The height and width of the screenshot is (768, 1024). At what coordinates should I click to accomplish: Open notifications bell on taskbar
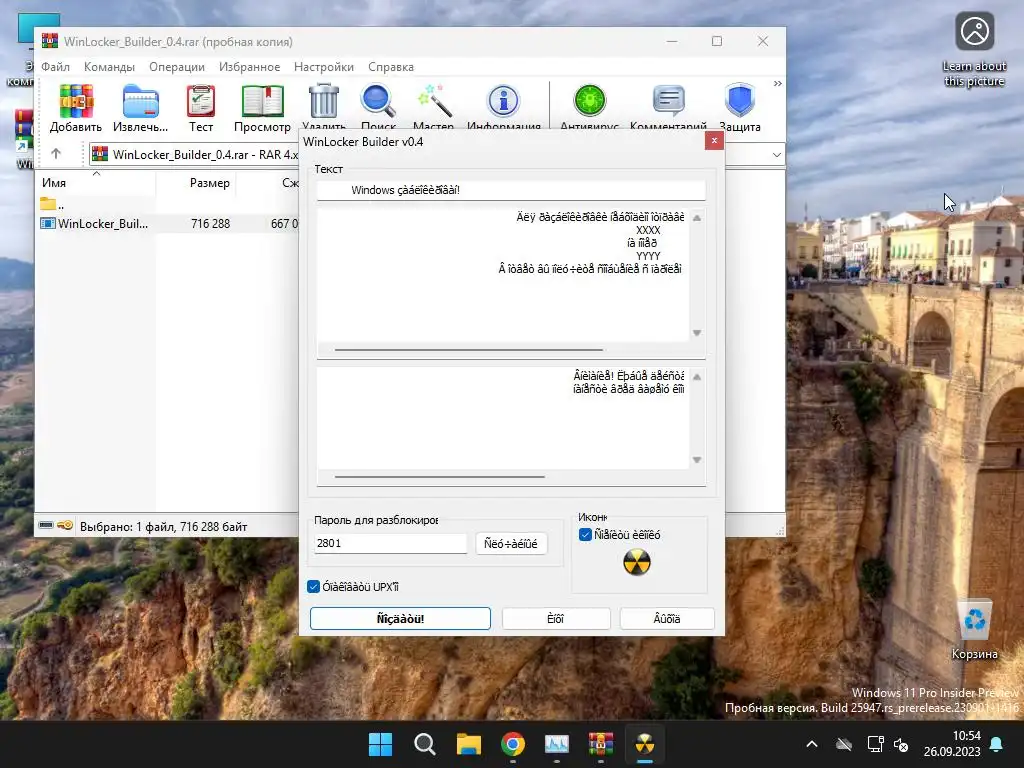997,744
